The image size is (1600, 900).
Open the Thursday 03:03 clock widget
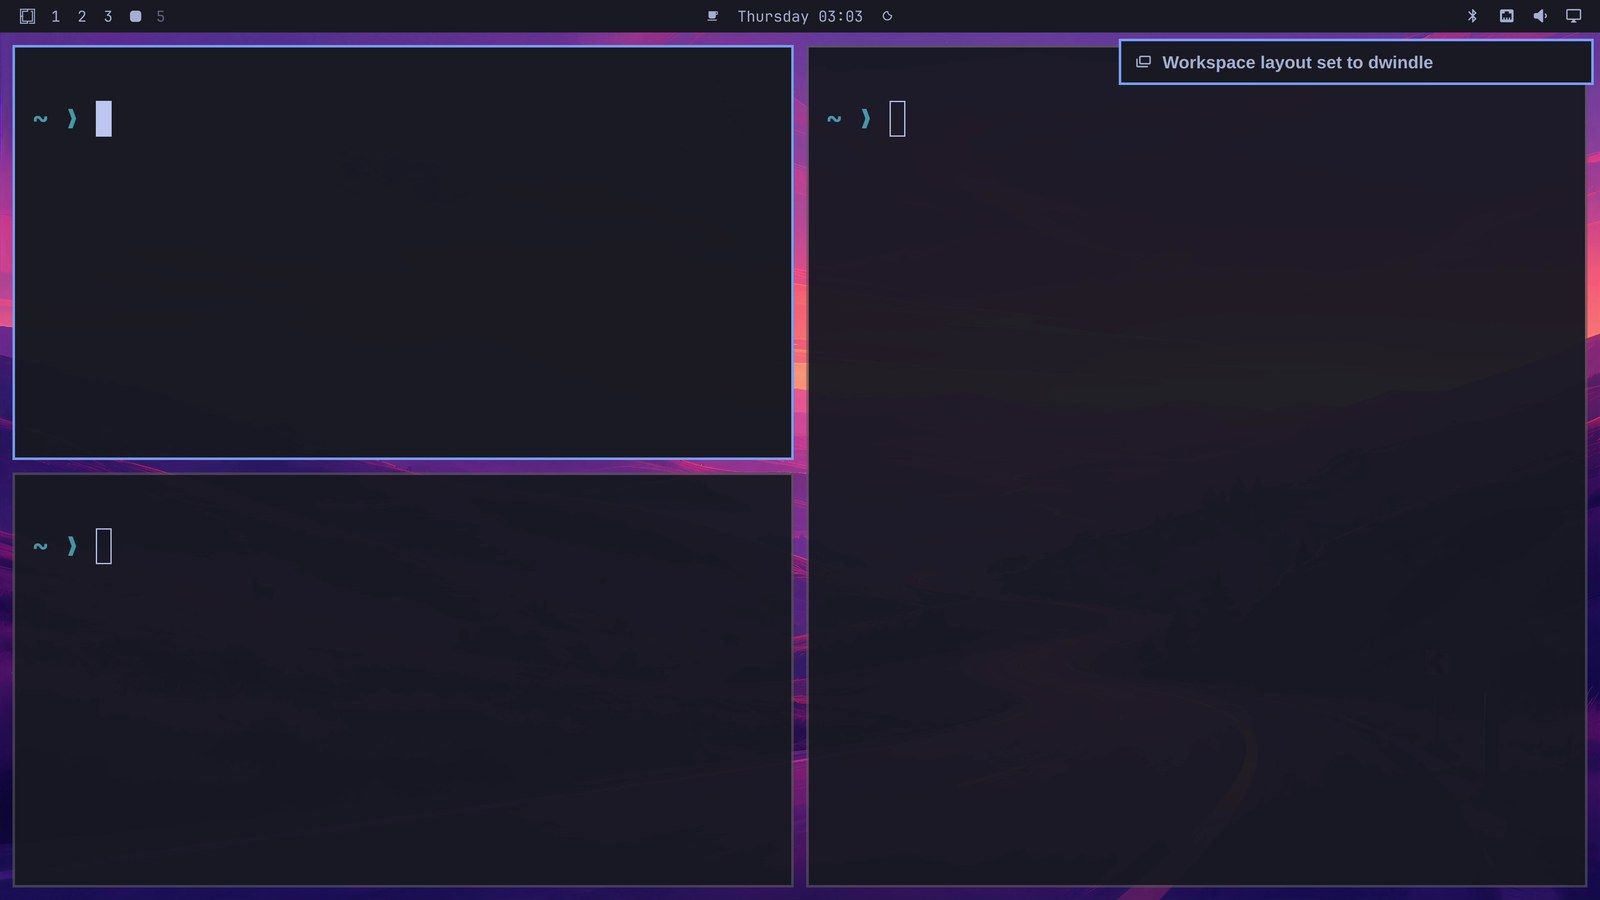800,16
